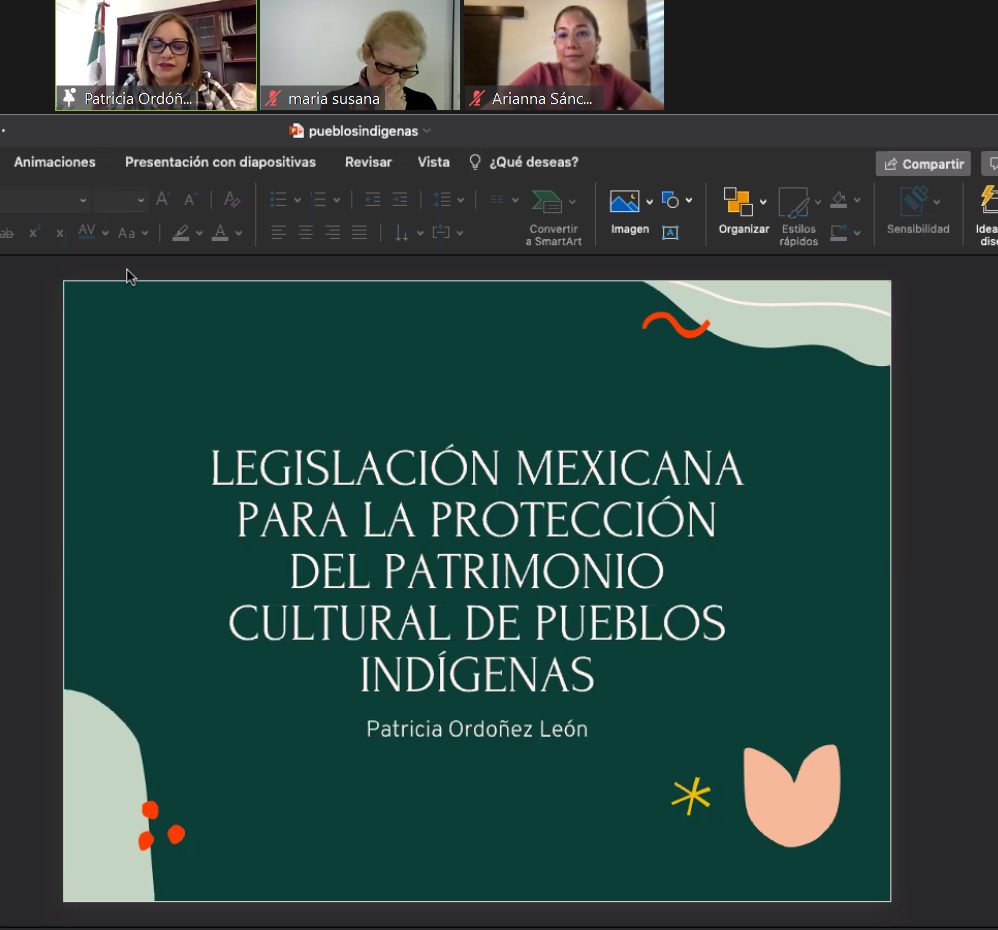998x930 pixels.
Task: Click the Compartir button
Action: click(x=923, y=164)
